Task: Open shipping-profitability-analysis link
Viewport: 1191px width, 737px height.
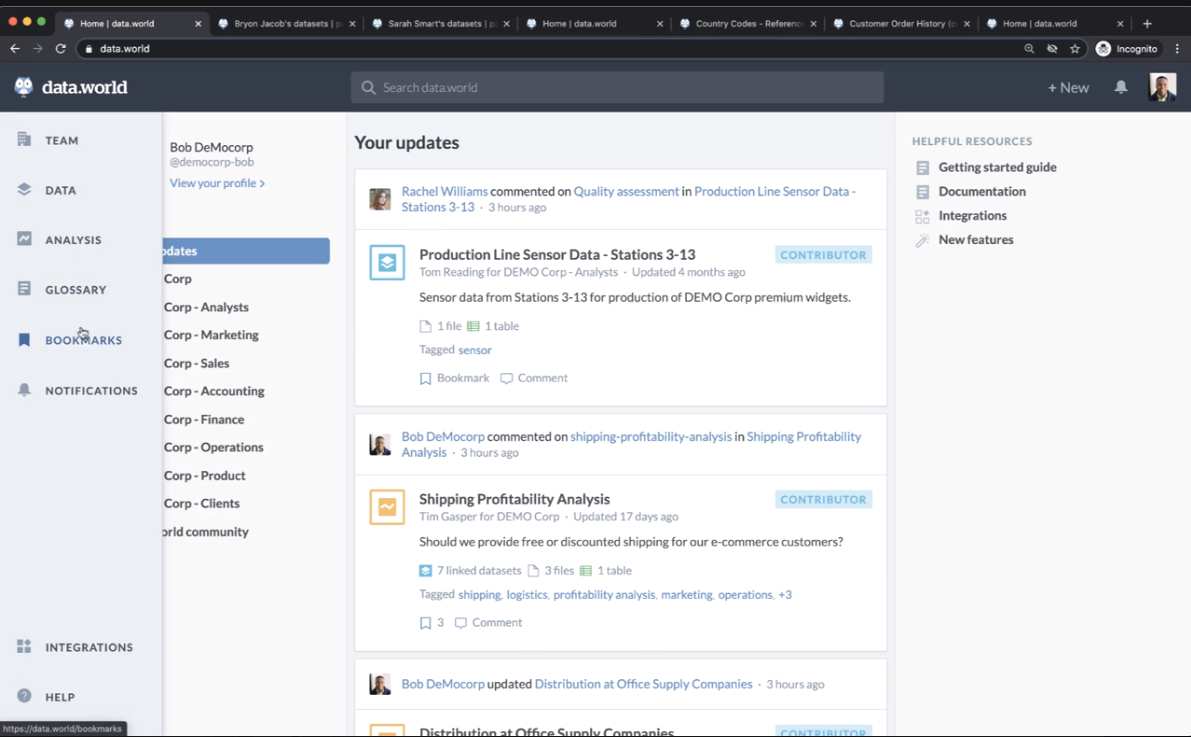Action: coord(651,437)
